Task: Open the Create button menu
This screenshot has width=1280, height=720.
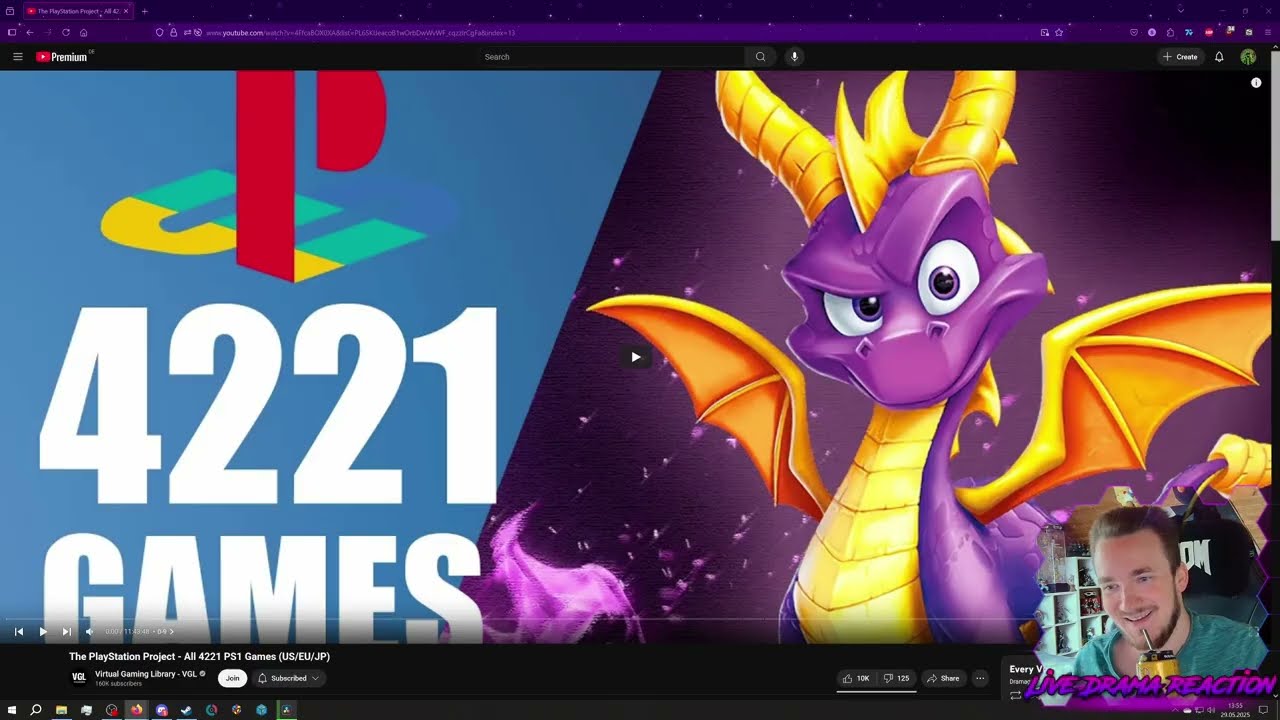Action: [x=1180, y=57]
